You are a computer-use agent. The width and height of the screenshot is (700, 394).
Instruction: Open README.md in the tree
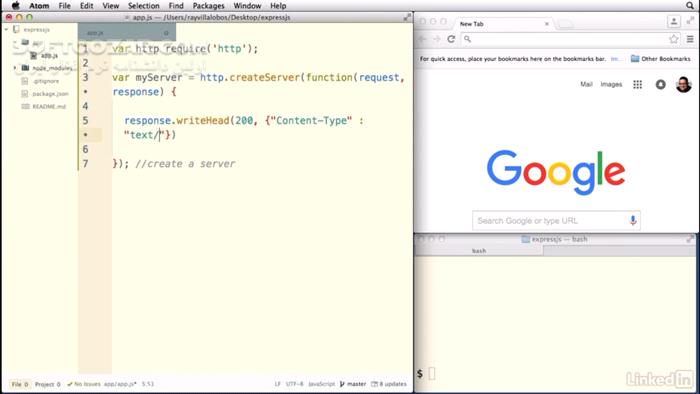click(49, 107)
